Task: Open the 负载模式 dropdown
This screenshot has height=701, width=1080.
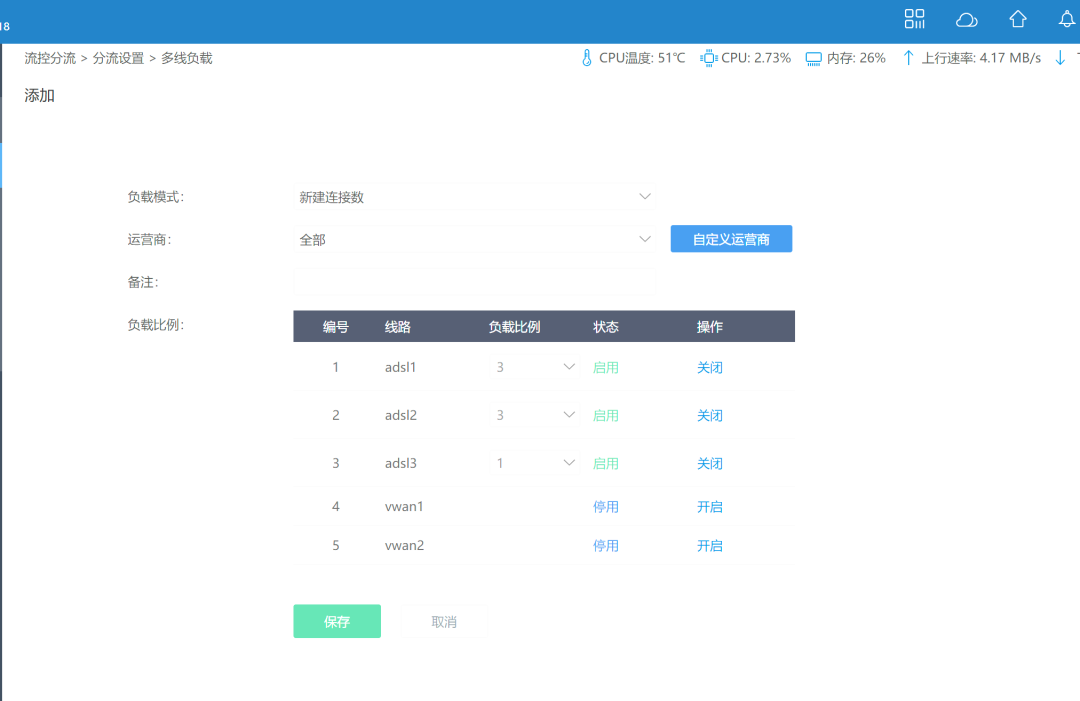Action: [475, 197]
